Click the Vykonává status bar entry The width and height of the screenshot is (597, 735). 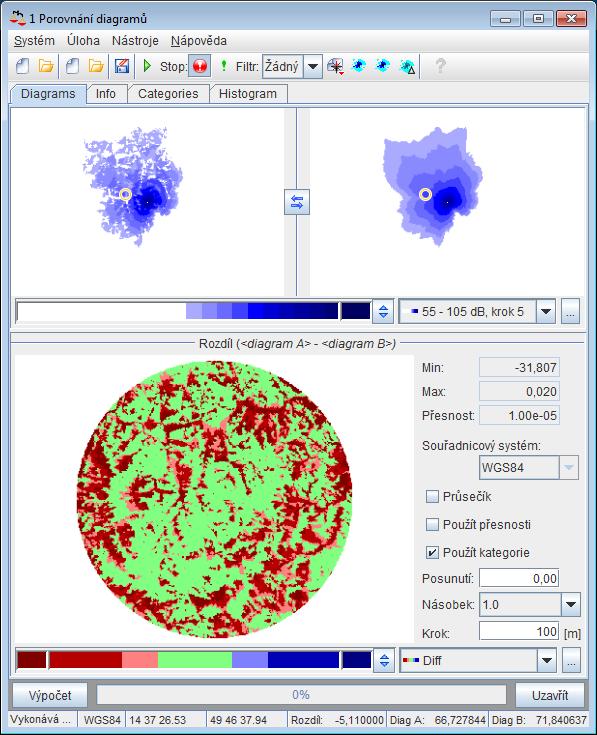click(x=41, y=720)
